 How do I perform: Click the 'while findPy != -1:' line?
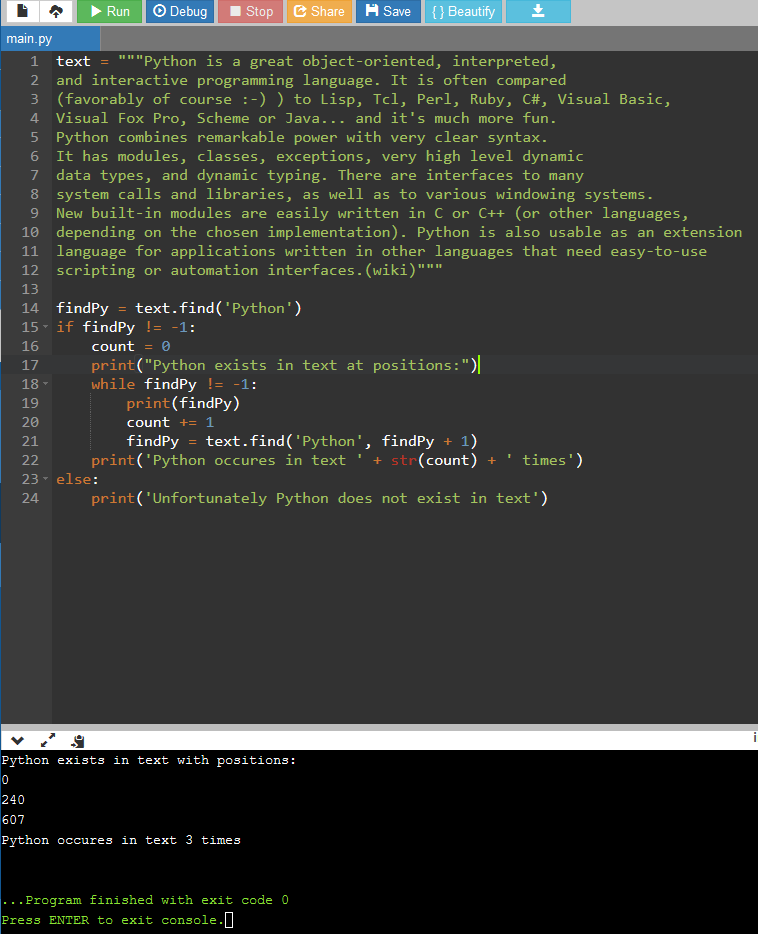tap(174, 384)
